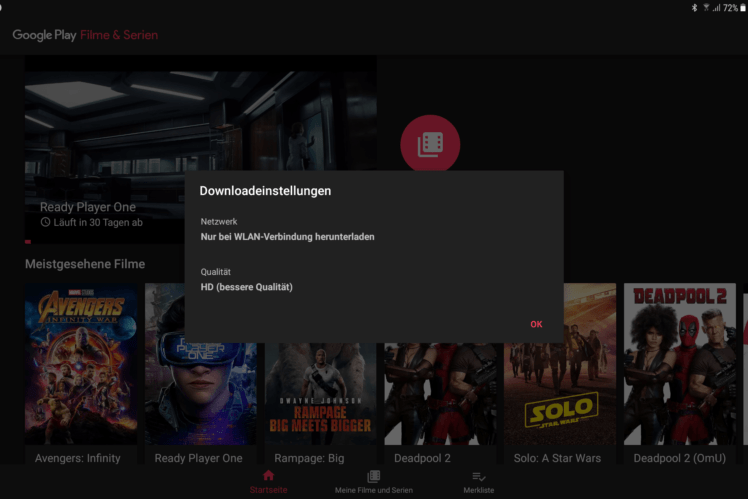
Task: Click the Google Play Filme & Serien logo
Action: point(85,35)
